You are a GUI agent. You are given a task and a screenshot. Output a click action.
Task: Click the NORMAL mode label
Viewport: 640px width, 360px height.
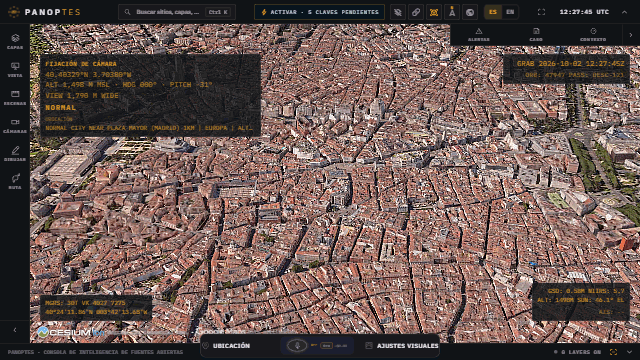(60, 108)
